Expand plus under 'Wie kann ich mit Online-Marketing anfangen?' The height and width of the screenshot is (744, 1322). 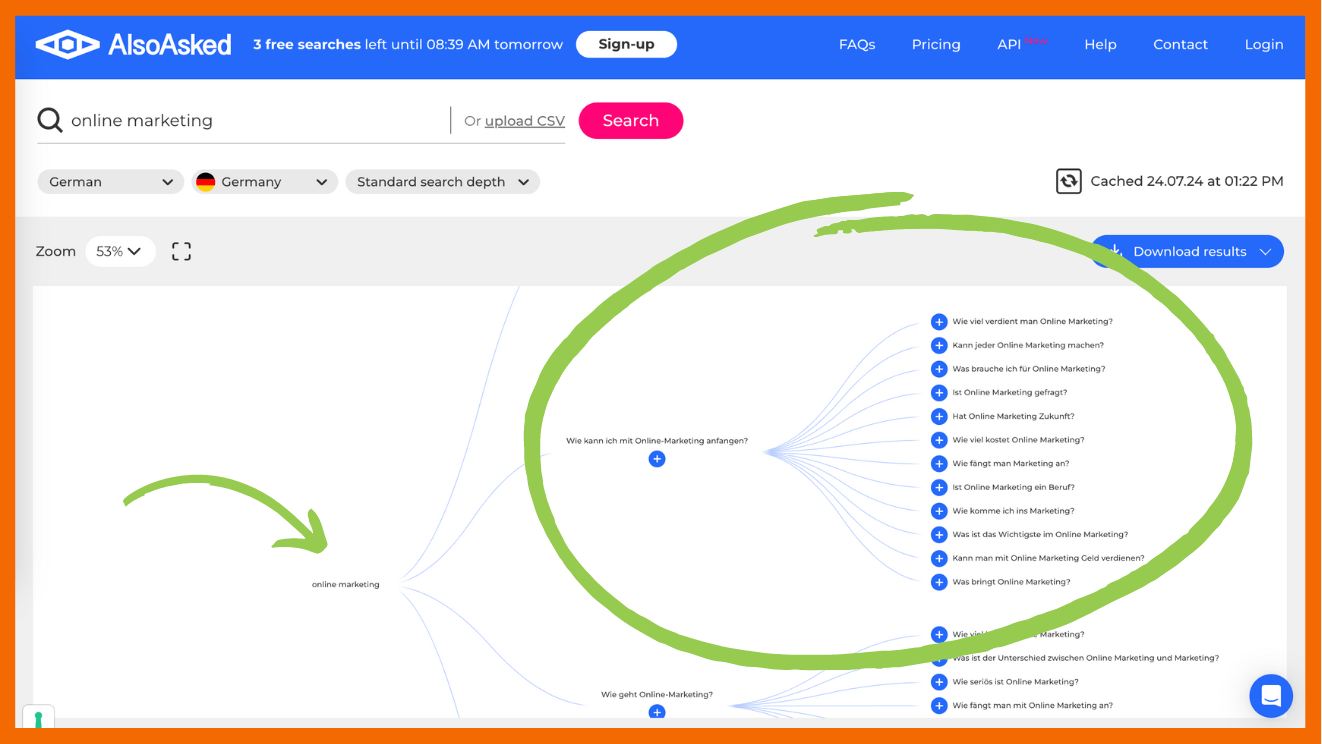point(656,459)
